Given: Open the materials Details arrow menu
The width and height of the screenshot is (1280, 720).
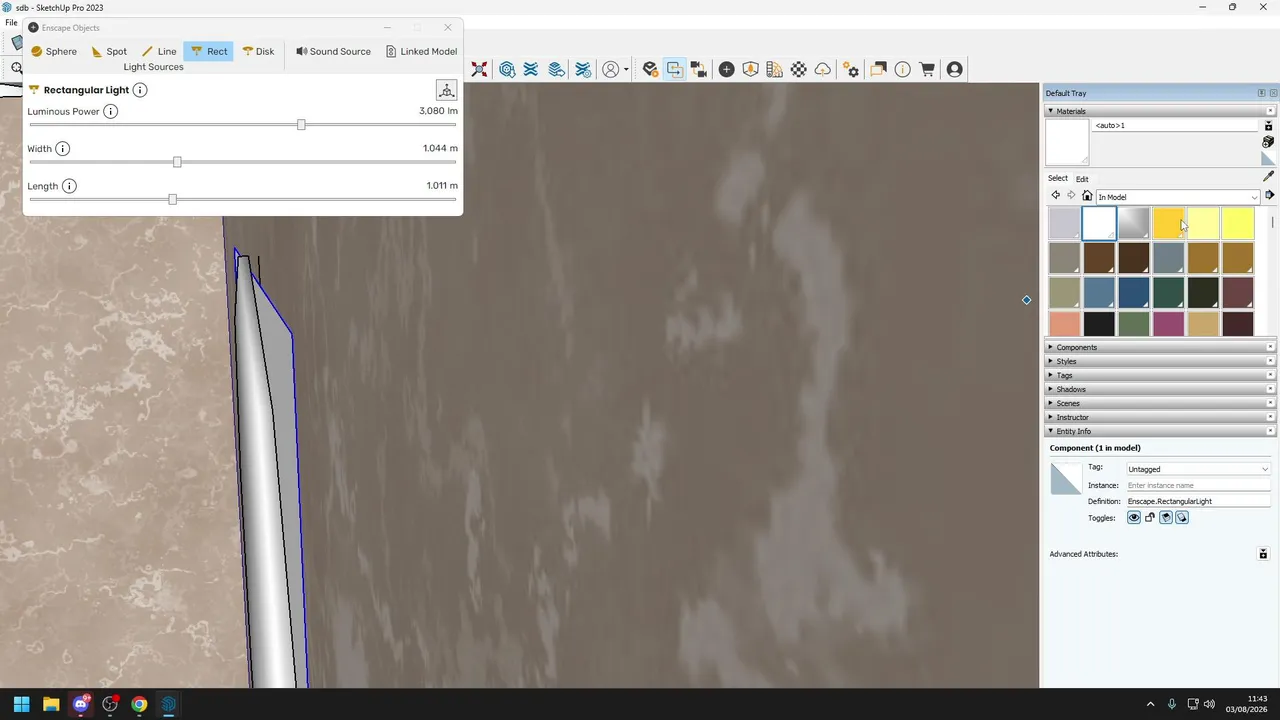Looking at the screenshot, I should pyautogui.click(x=1270, y=196).
